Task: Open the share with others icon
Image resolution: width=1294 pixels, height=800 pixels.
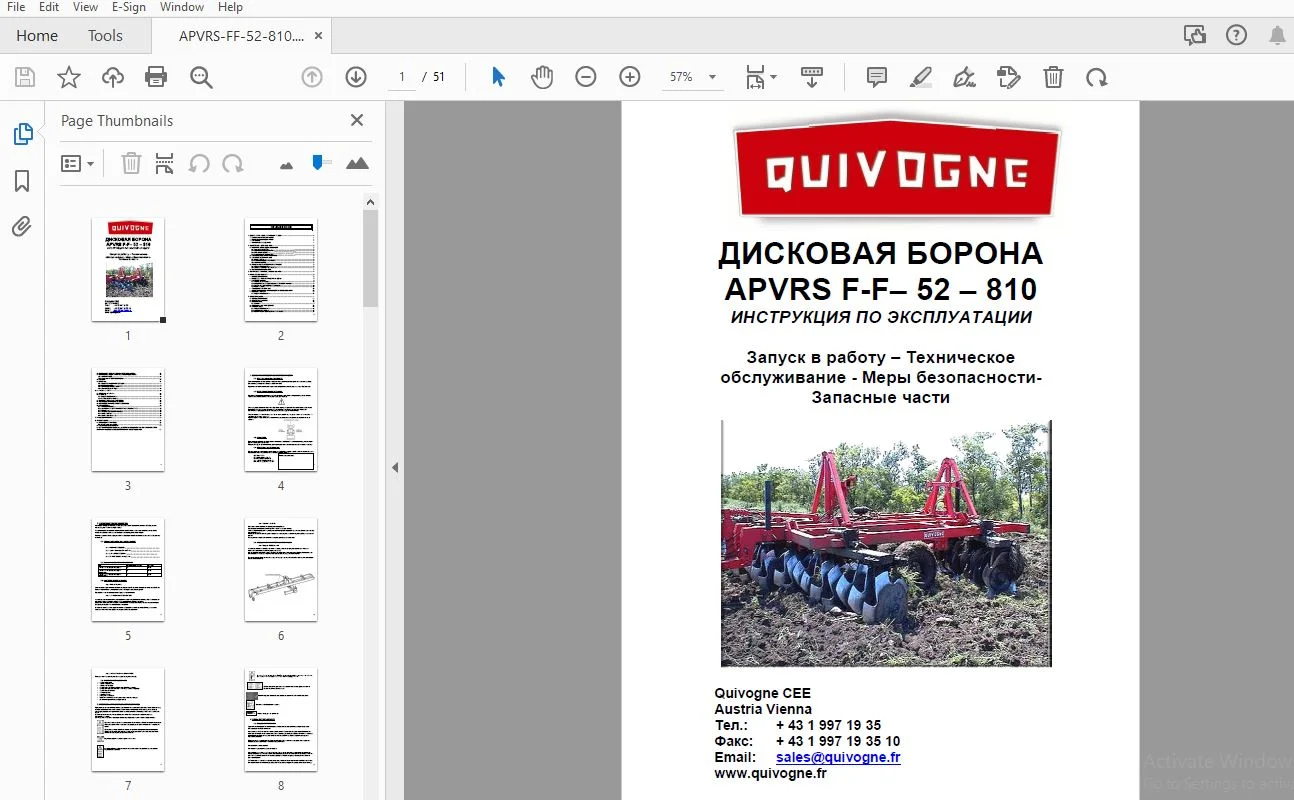Action: (1195, 35)
